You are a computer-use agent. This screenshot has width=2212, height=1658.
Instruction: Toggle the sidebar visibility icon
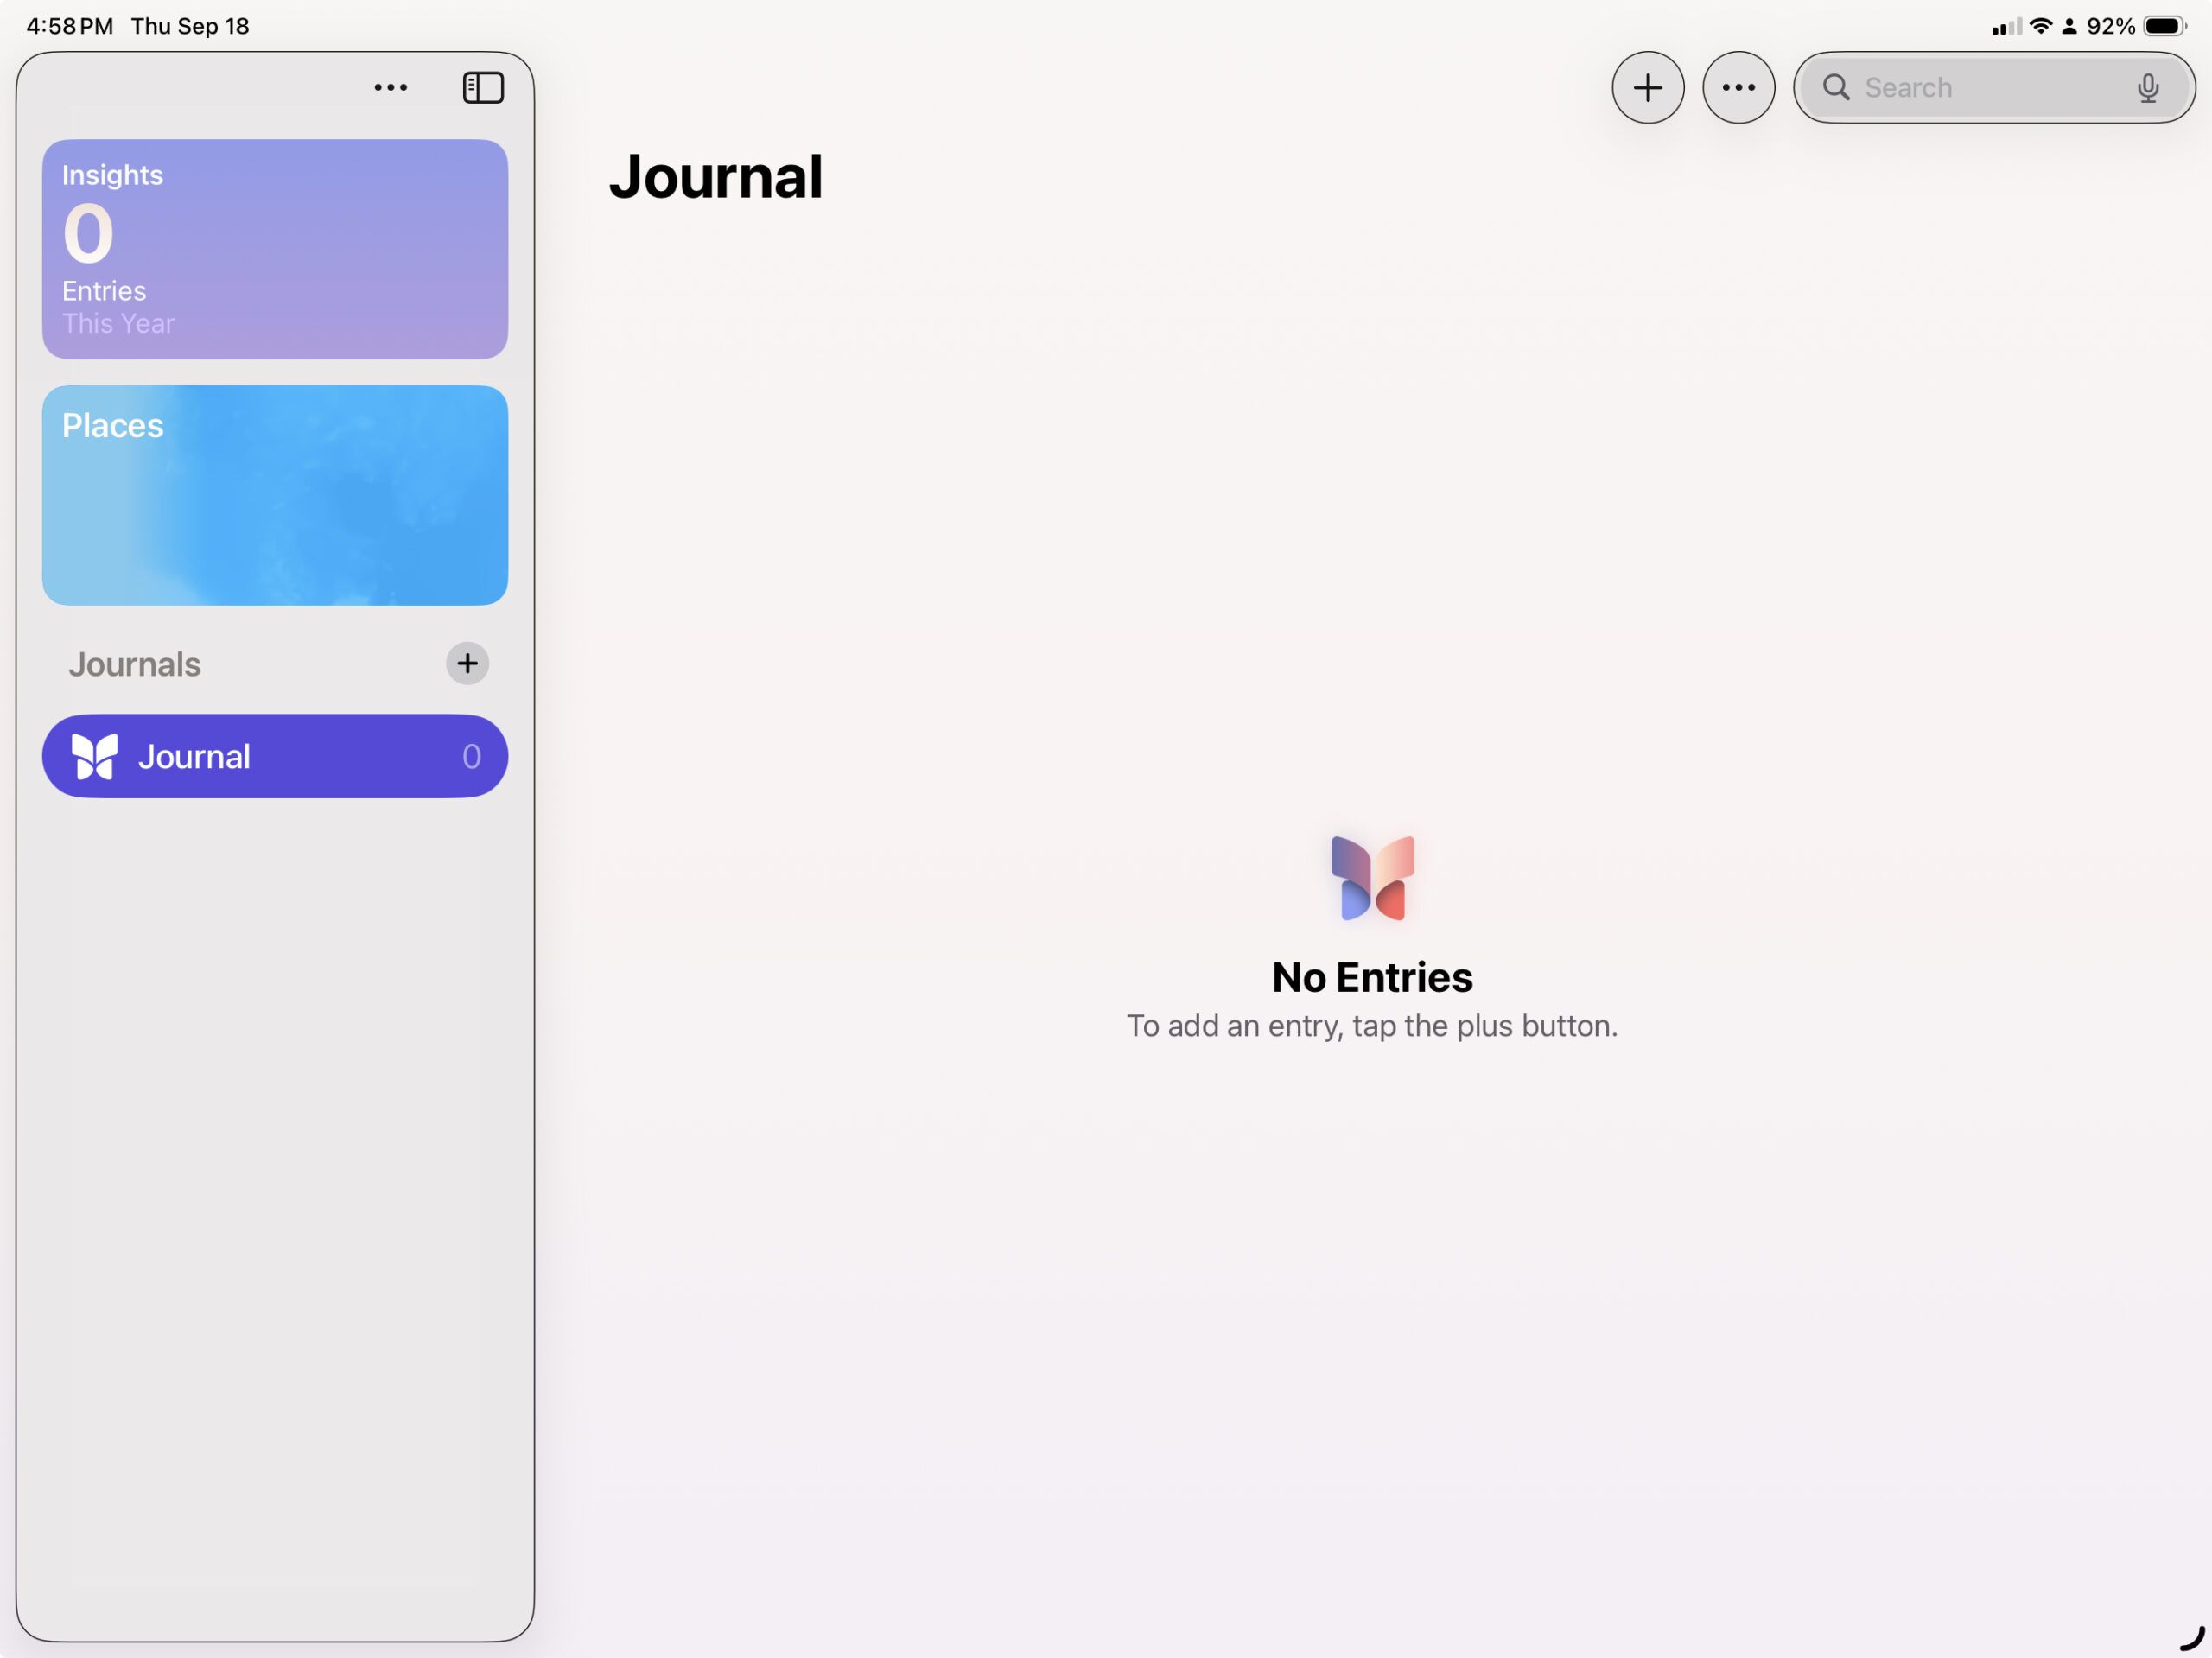tap(483, 88)
